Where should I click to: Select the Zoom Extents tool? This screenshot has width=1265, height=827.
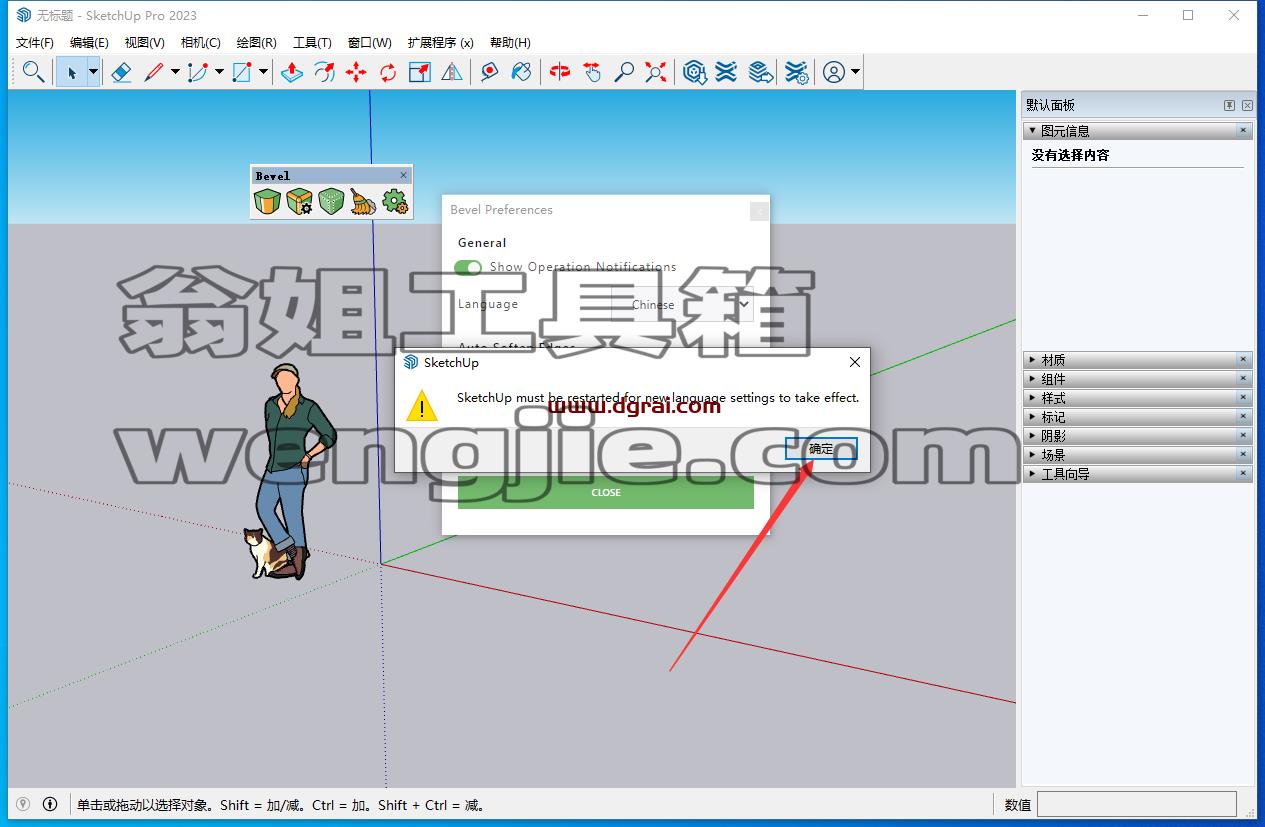coord(656,72)
